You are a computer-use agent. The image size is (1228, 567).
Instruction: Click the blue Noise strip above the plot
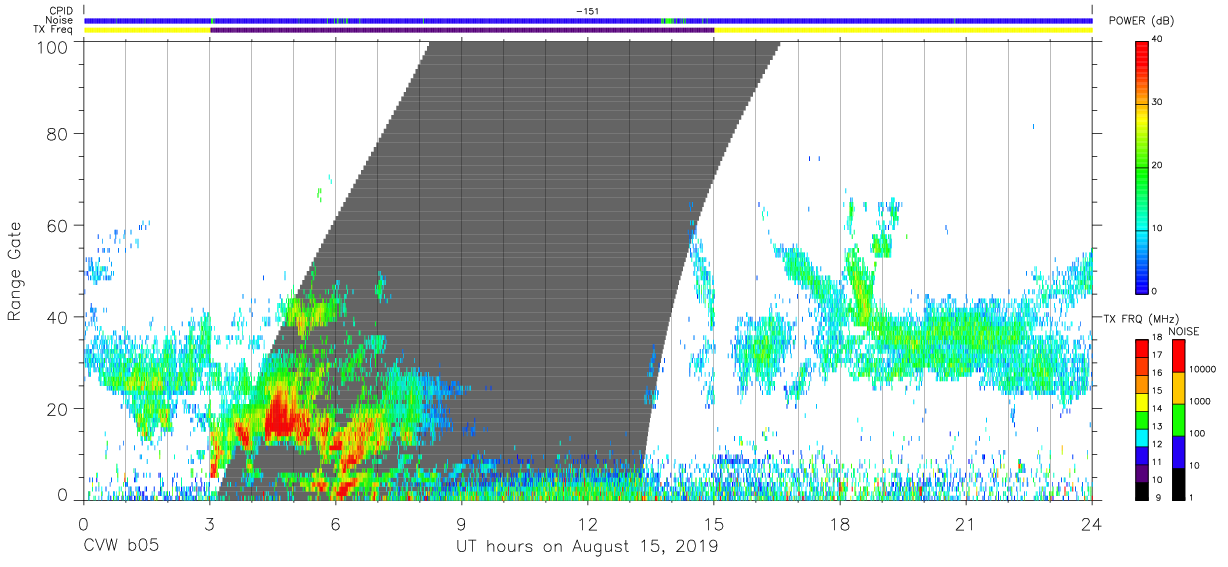[x=588, y=20]
